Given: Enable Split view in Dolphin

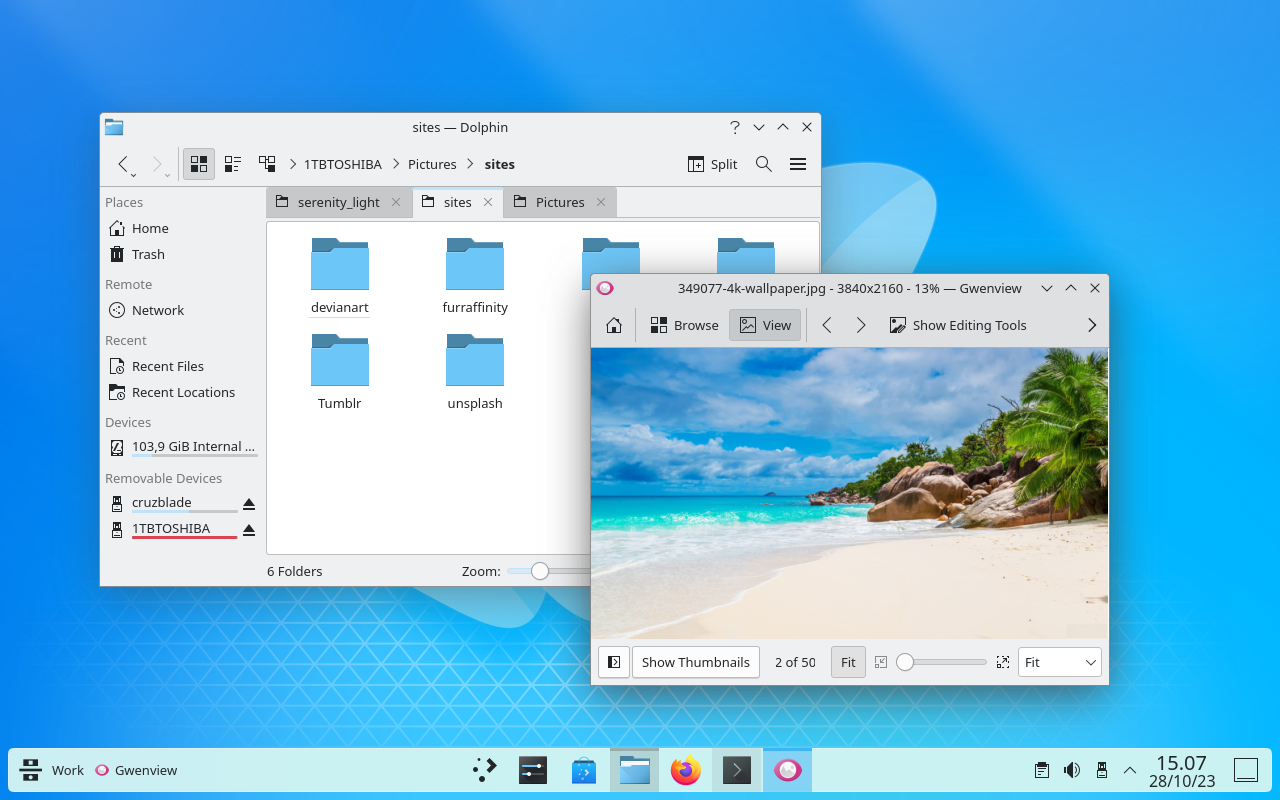Looking at the screenshot, I should click(x=712, y=163).
